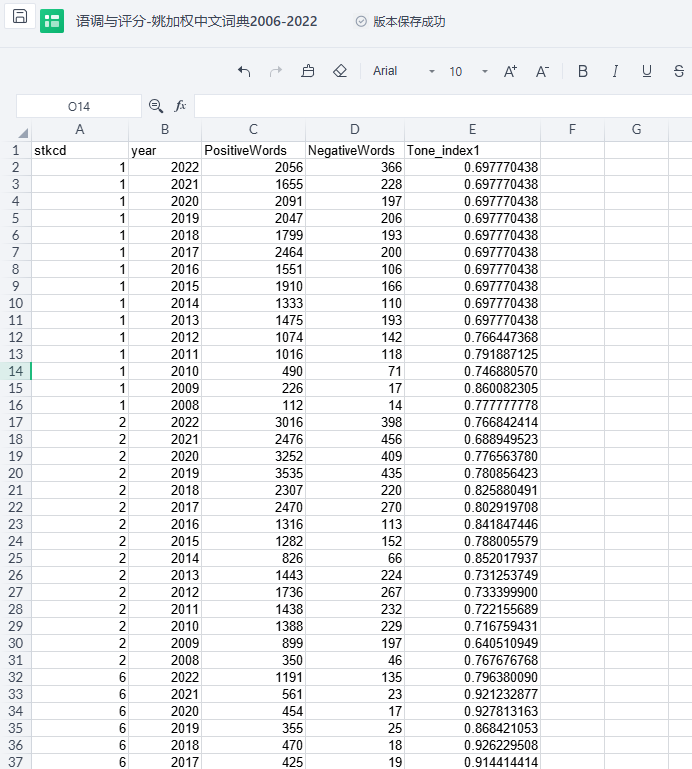Image resolution: width=692 pixels, height=769 pixels.
Task: Click the clear formatting eraser icon
Action: click(339, 71)
